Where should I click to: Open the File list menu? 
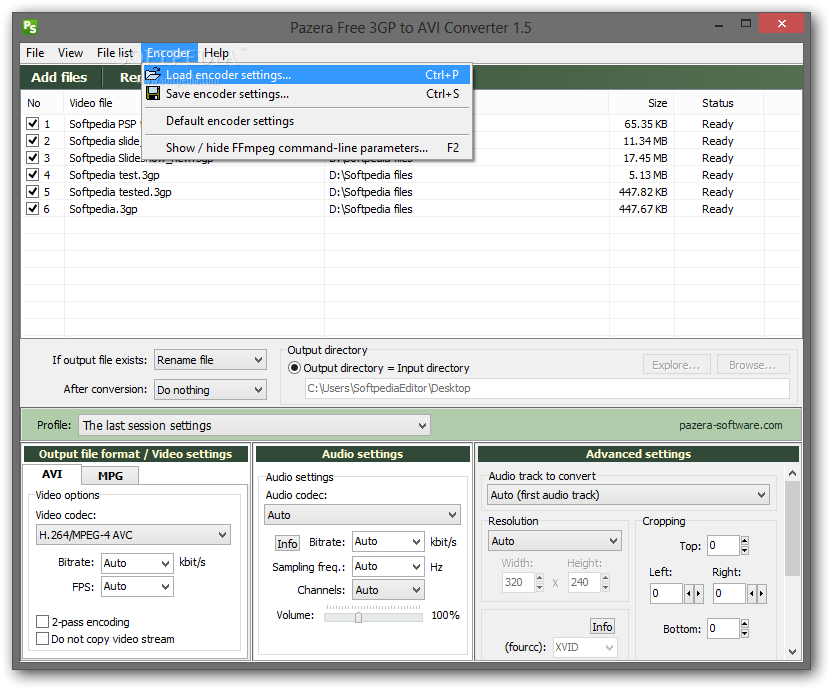(x=115, y=53)
